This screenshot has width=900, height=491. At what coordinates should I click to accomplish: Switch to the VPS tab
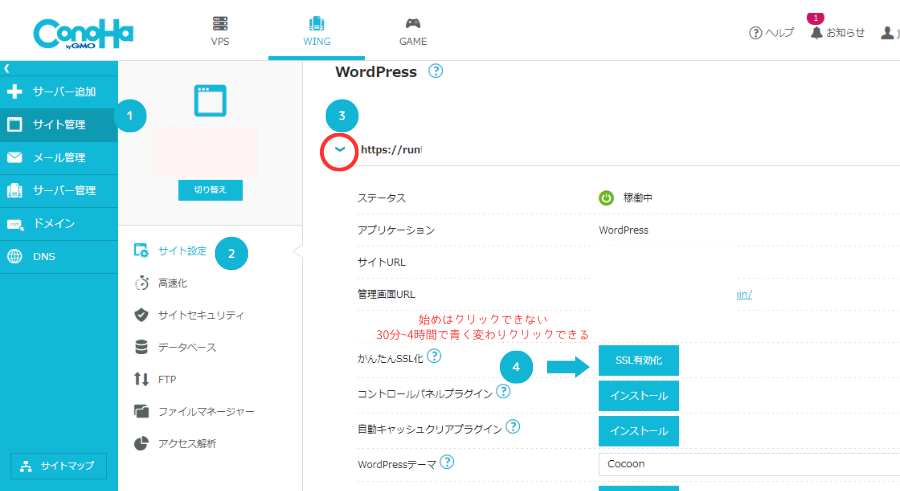click(220, 32)
